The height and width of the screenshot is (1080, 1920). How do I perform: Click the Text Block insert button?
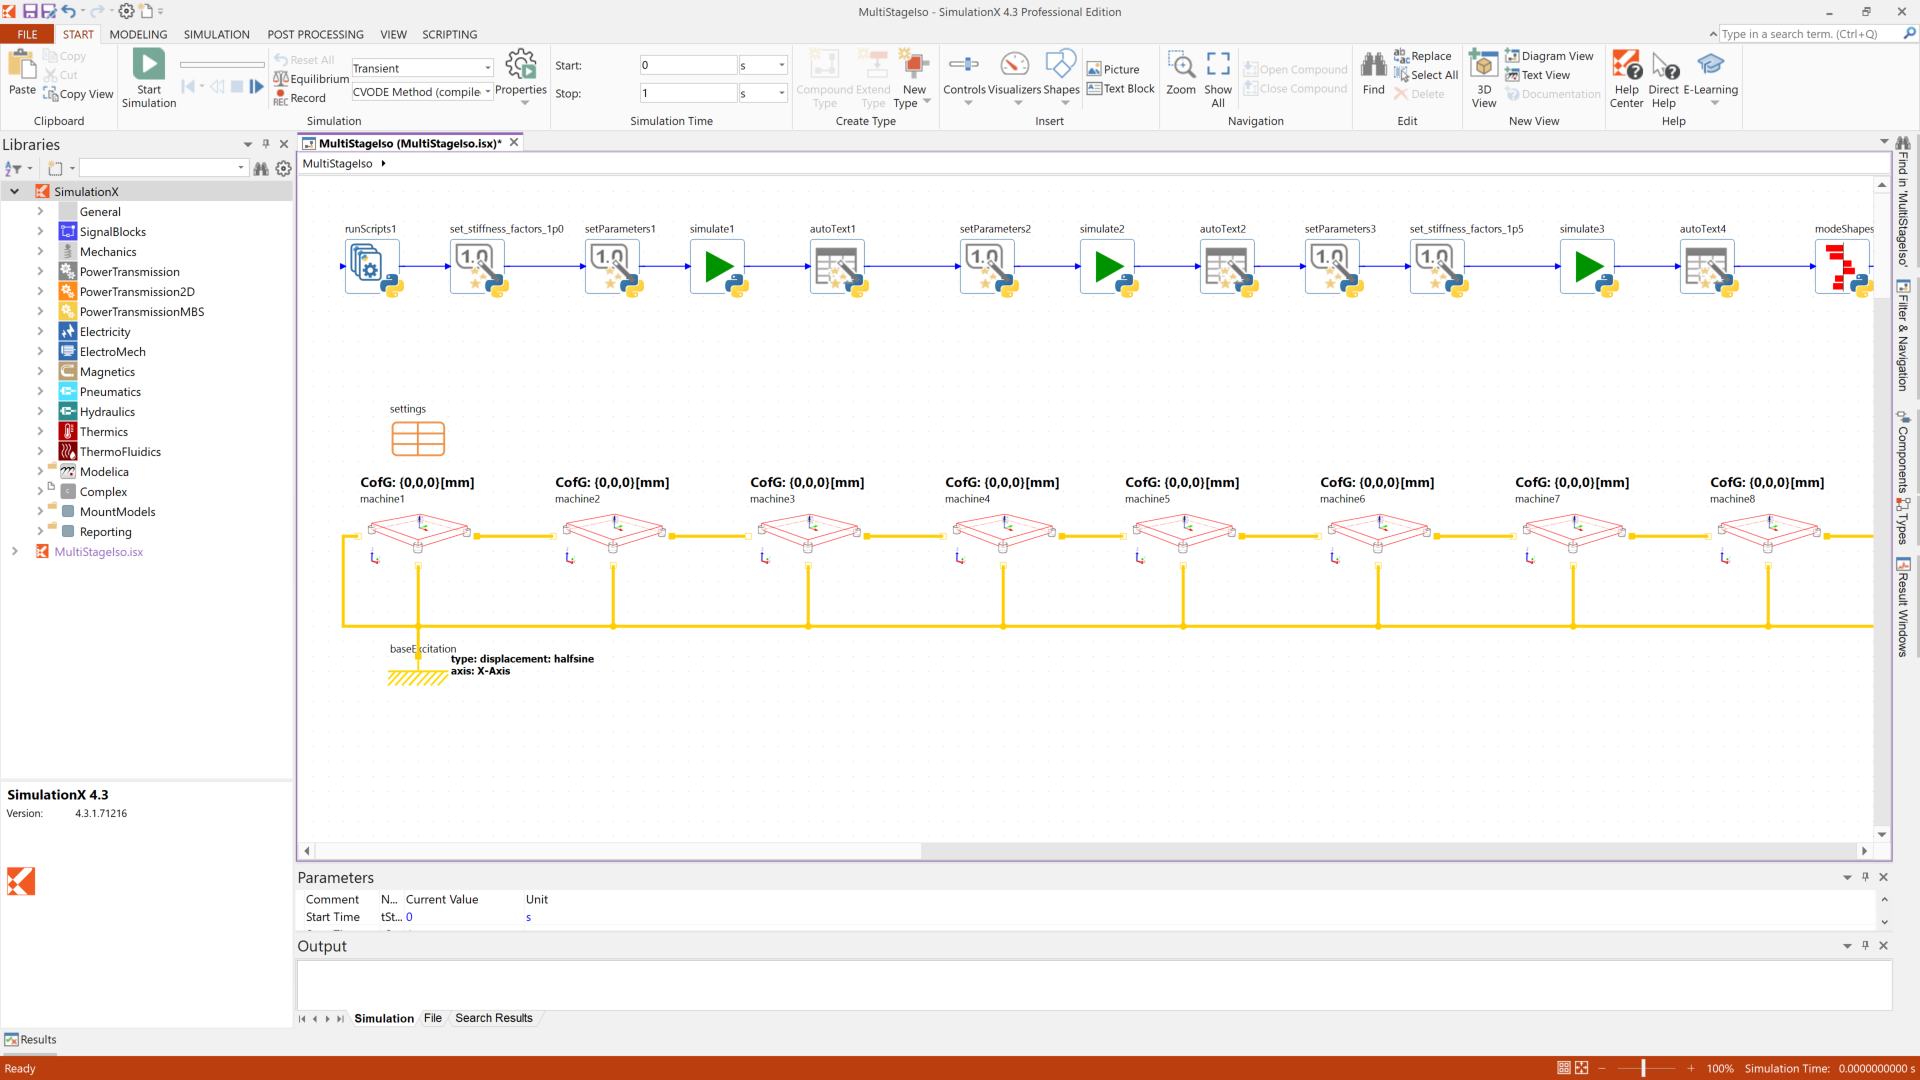coord(1120,89)
